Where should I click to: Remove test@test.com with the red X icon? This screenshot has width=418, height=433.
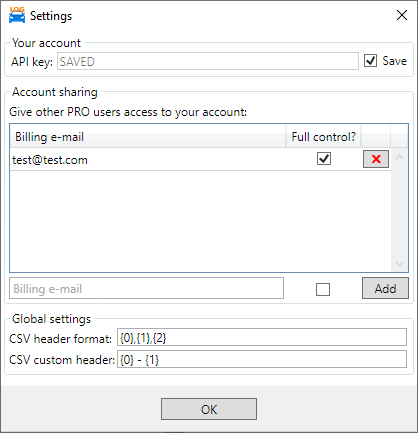point(376,159)
